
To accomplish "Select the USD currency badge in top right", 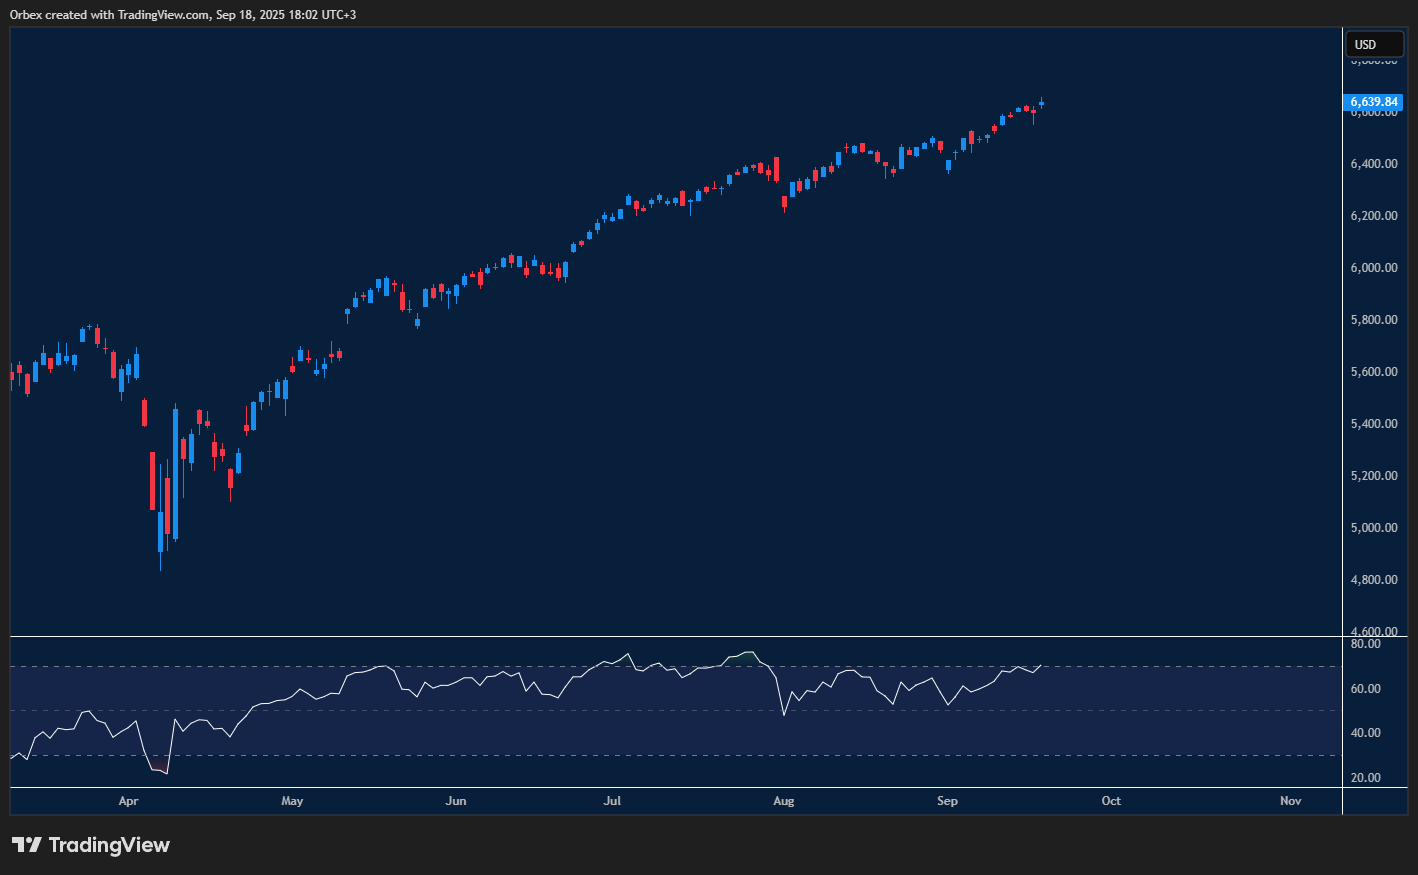I will [x=1374, y=44].
